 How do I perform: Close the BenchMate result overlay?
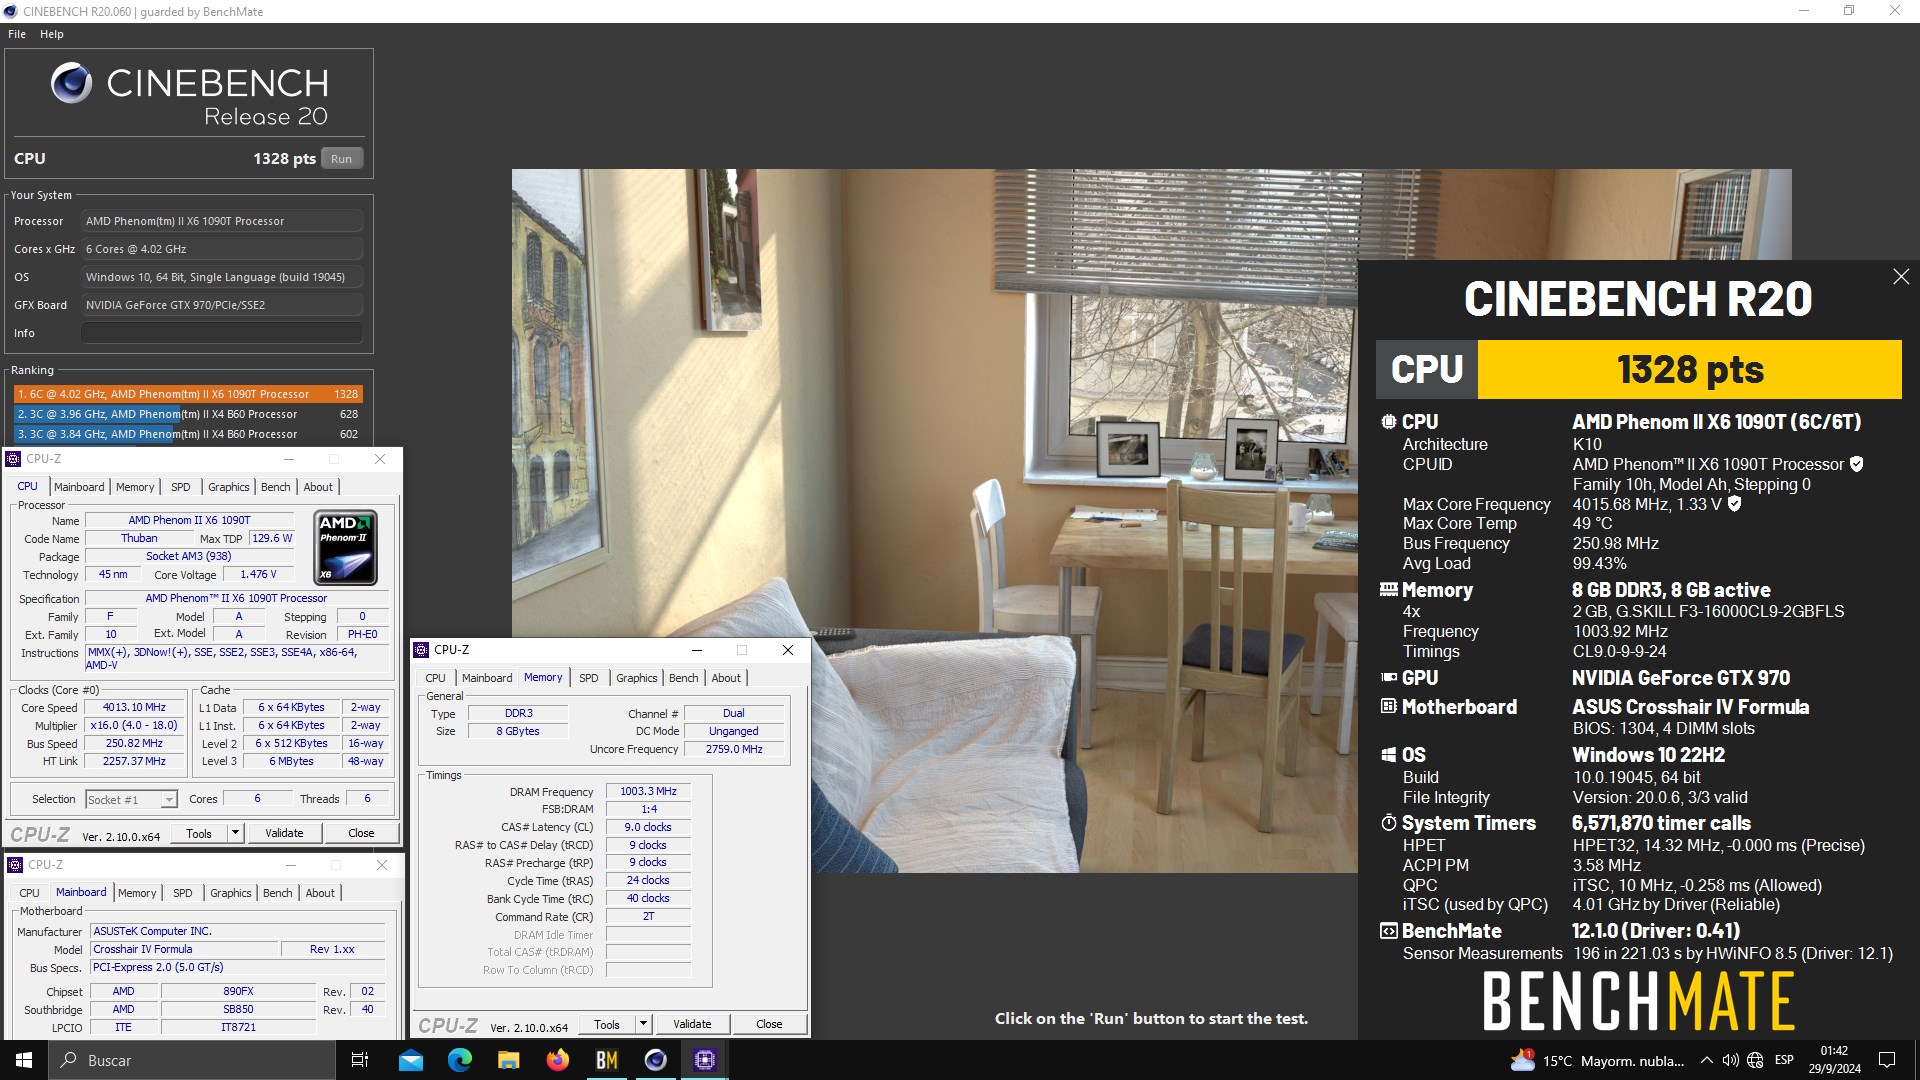(x=1901, y=277)
